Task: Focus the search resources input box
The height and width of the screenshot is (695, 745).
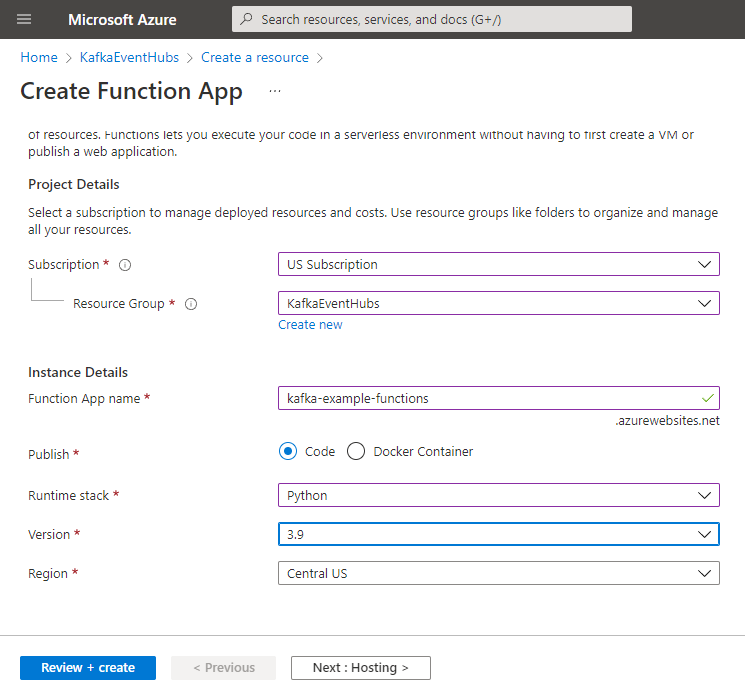Action: click(431, 19)
